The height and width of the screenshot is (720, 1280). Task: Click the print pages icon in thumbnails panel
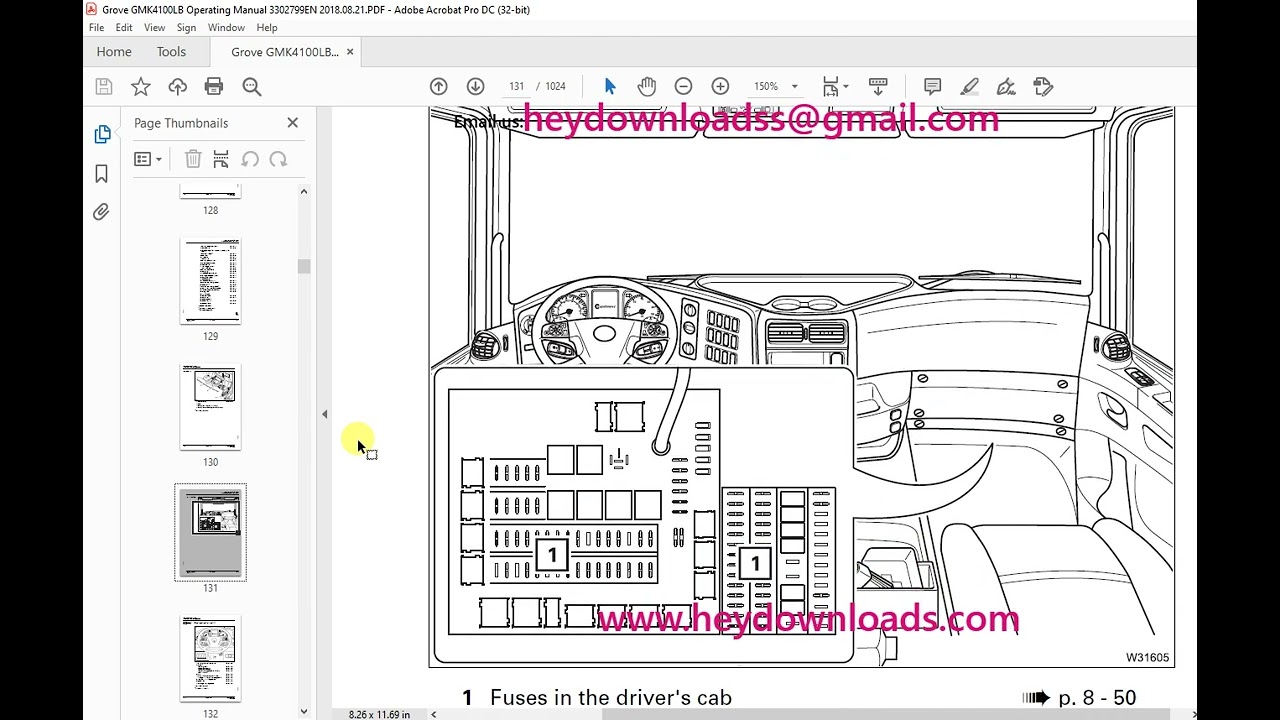pos(221,159)
